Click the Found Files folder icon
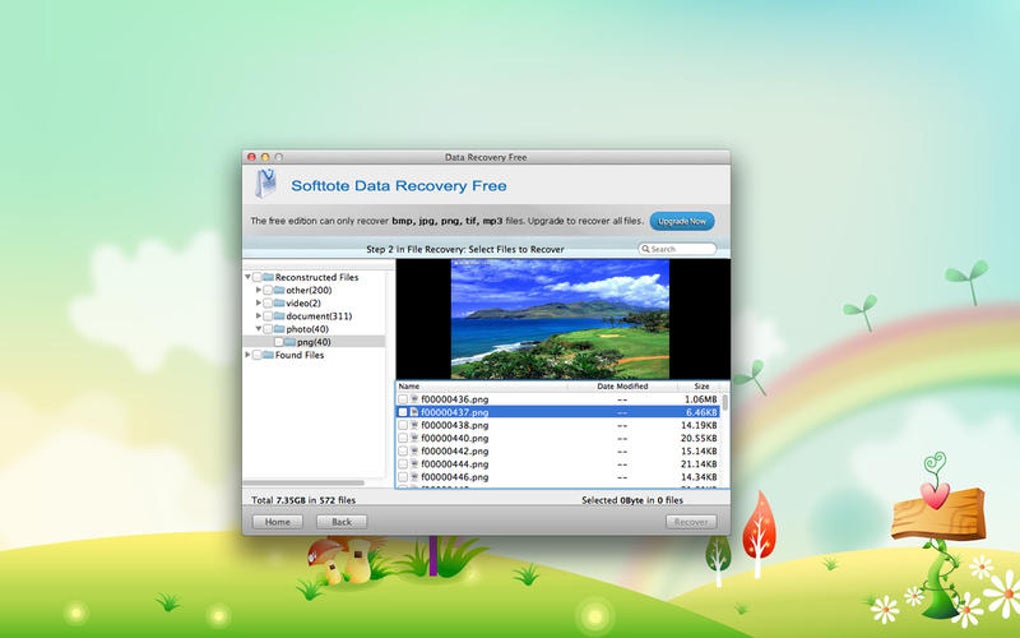 point(268,355)
